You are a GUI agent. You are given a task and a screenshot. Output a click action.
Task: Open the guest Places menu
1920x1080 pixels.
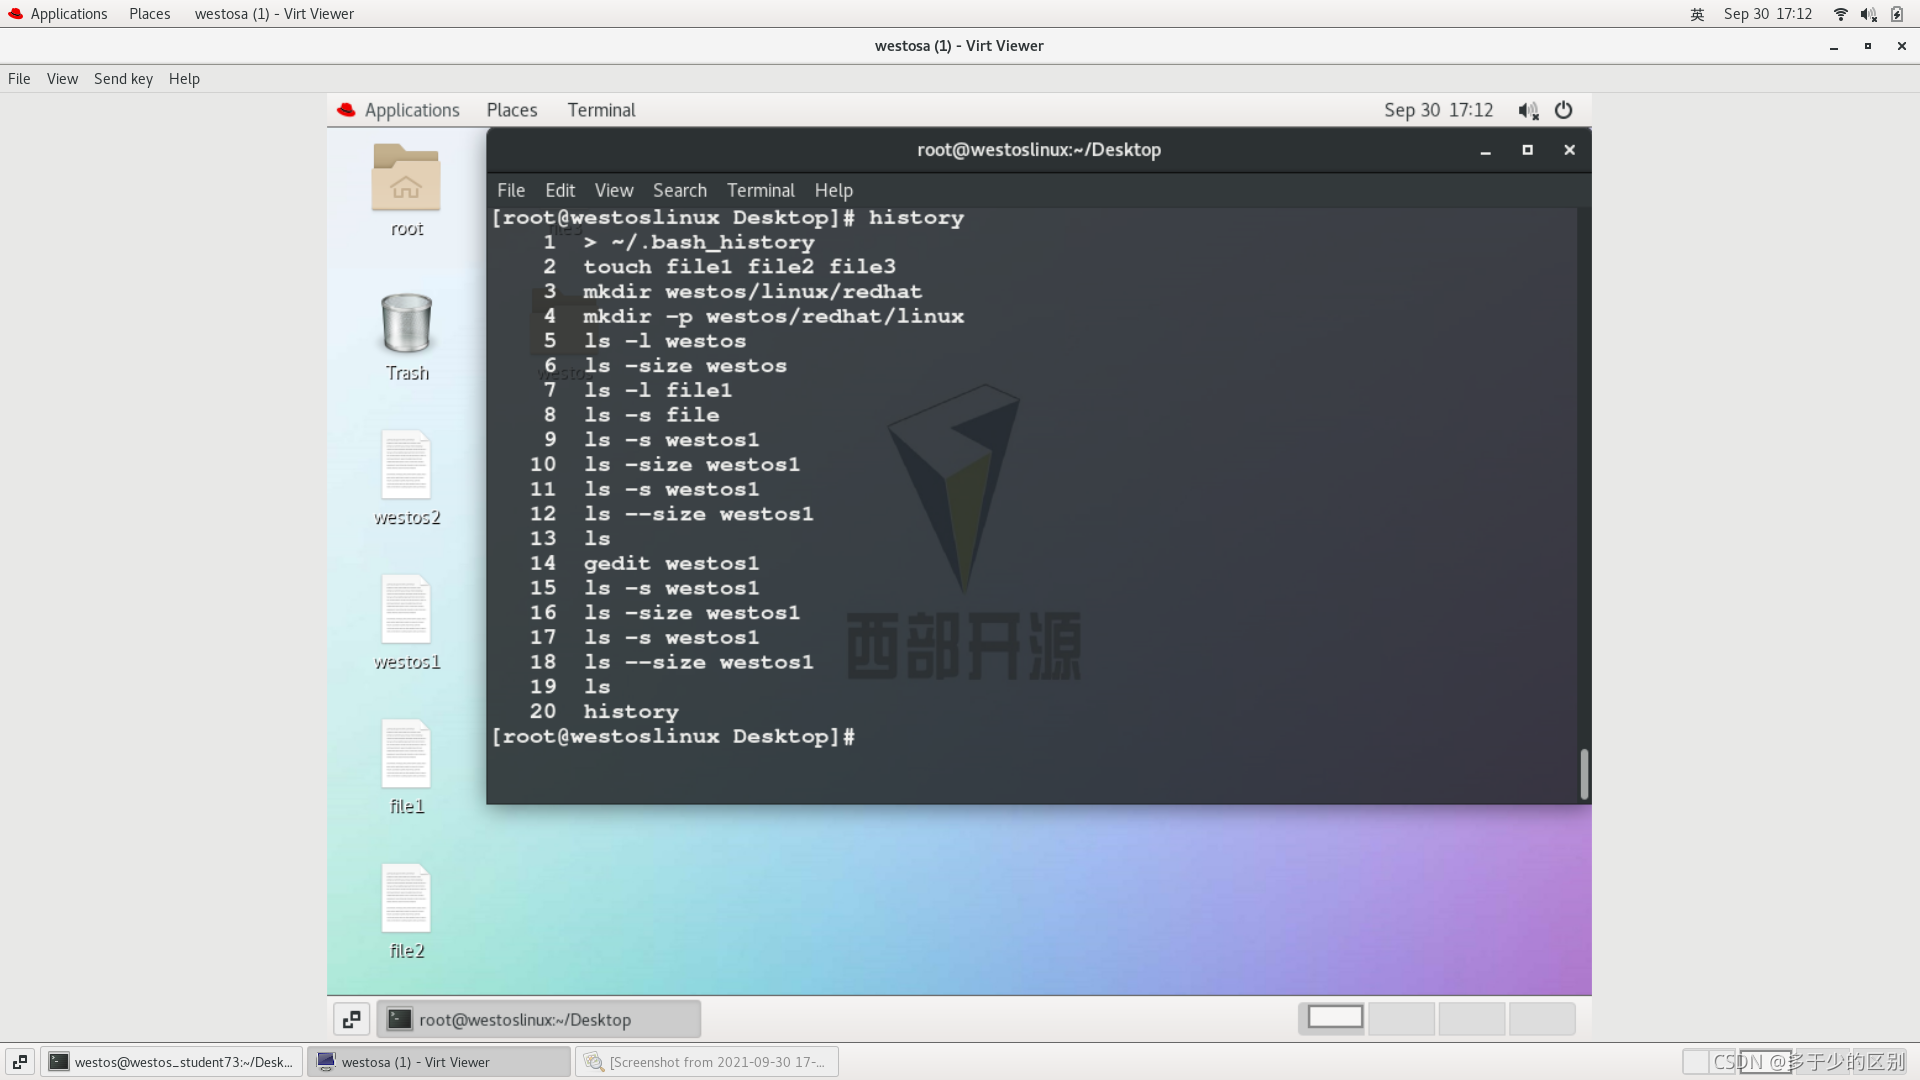click(512, 110)
